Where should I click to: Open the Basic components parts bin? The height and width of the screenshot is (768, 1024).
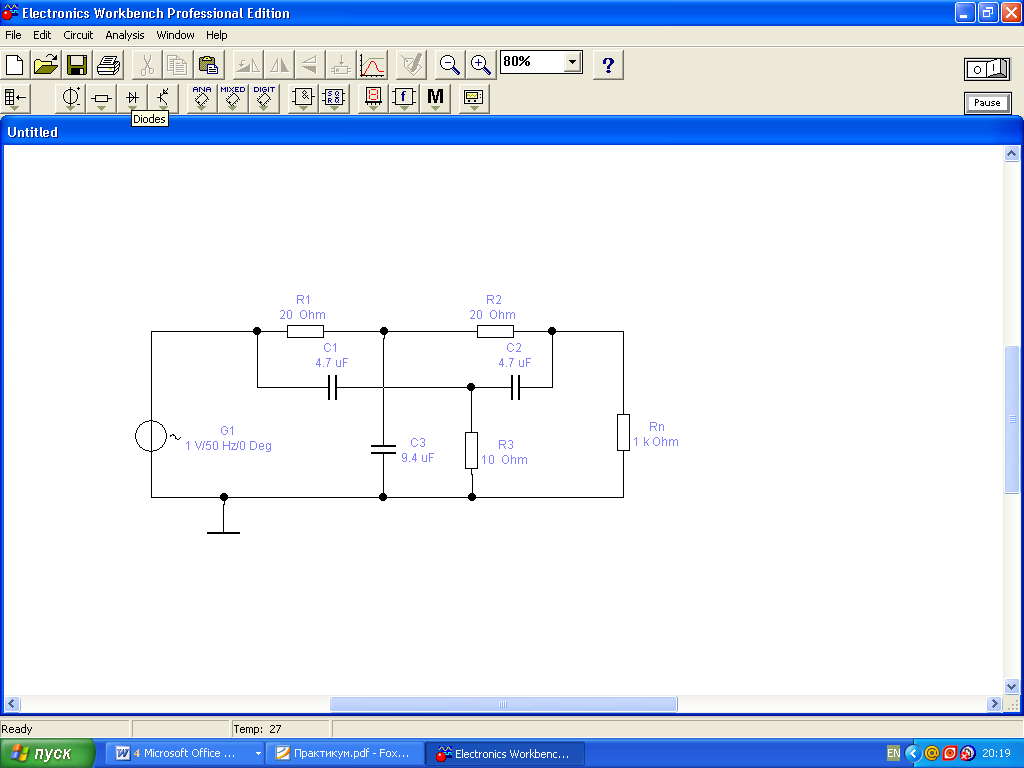point(102,98)
